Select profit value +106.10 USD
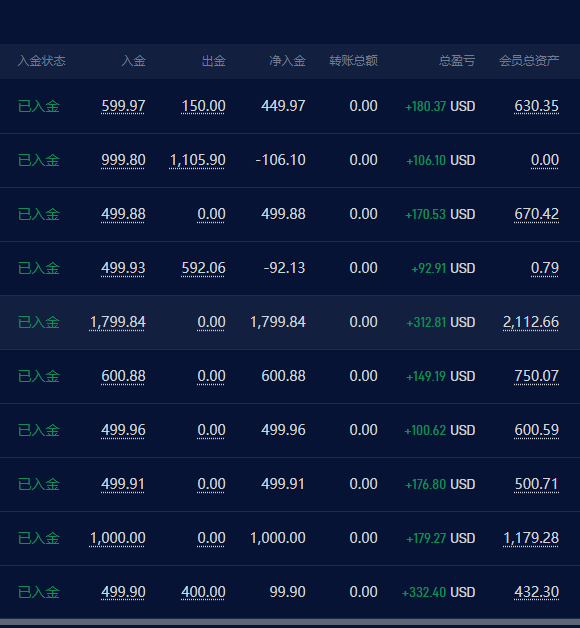The height and width of the screenshot is (628, 580). pos(441,161)
